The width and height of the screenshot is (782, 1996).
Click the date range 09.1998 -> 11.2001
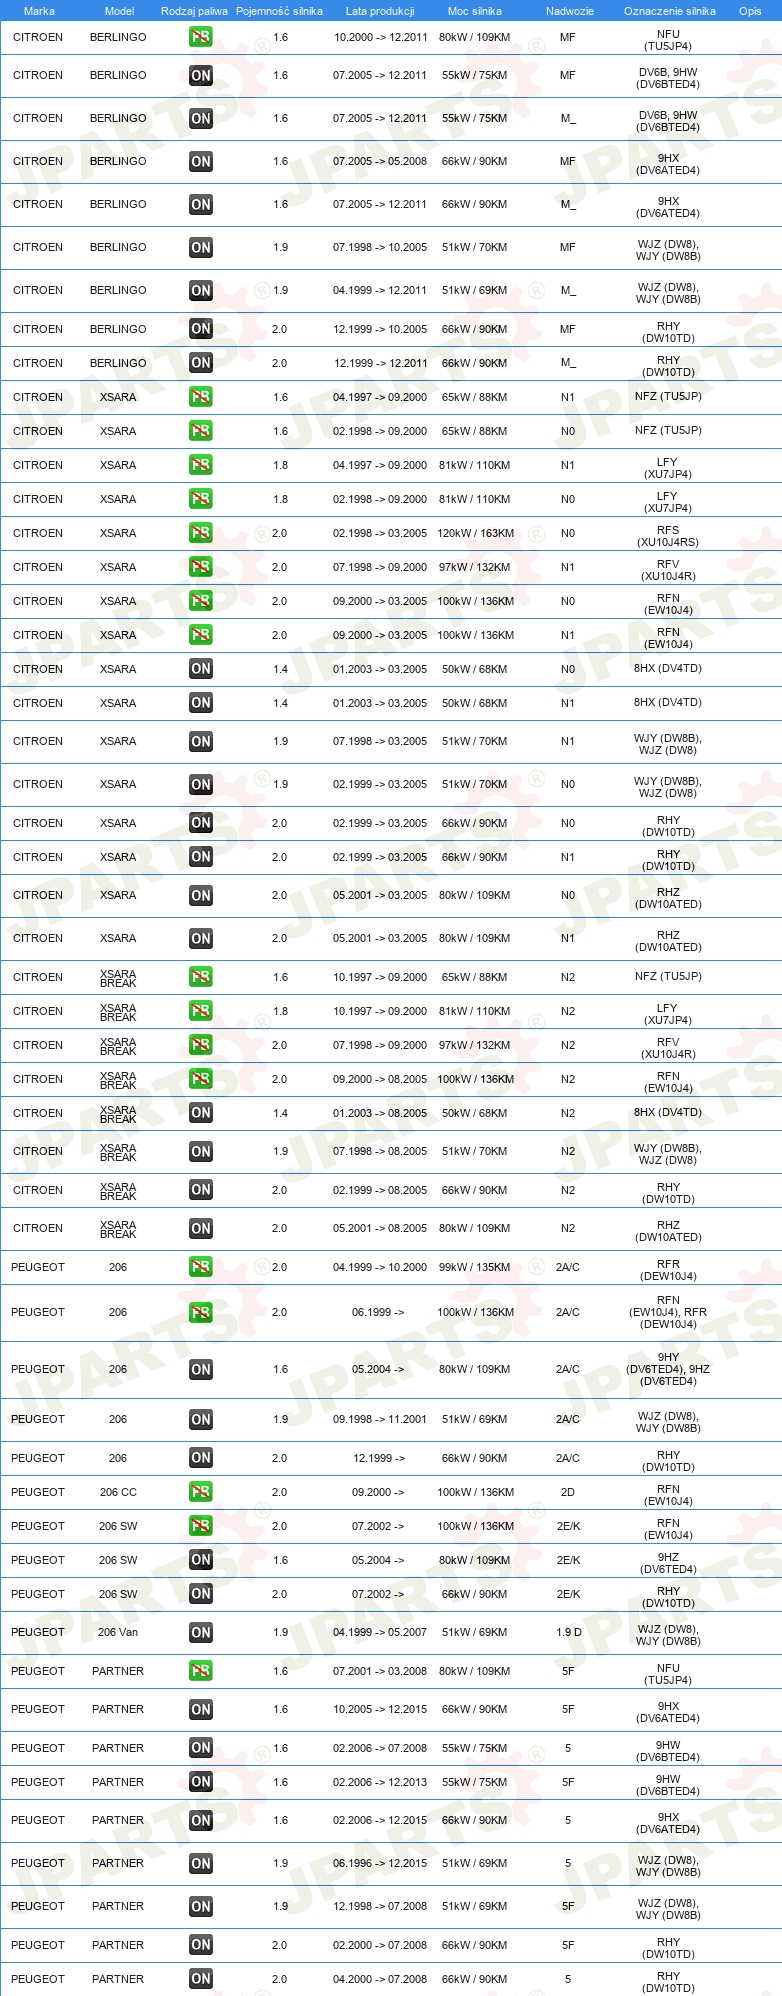[x=380, y=1419]
